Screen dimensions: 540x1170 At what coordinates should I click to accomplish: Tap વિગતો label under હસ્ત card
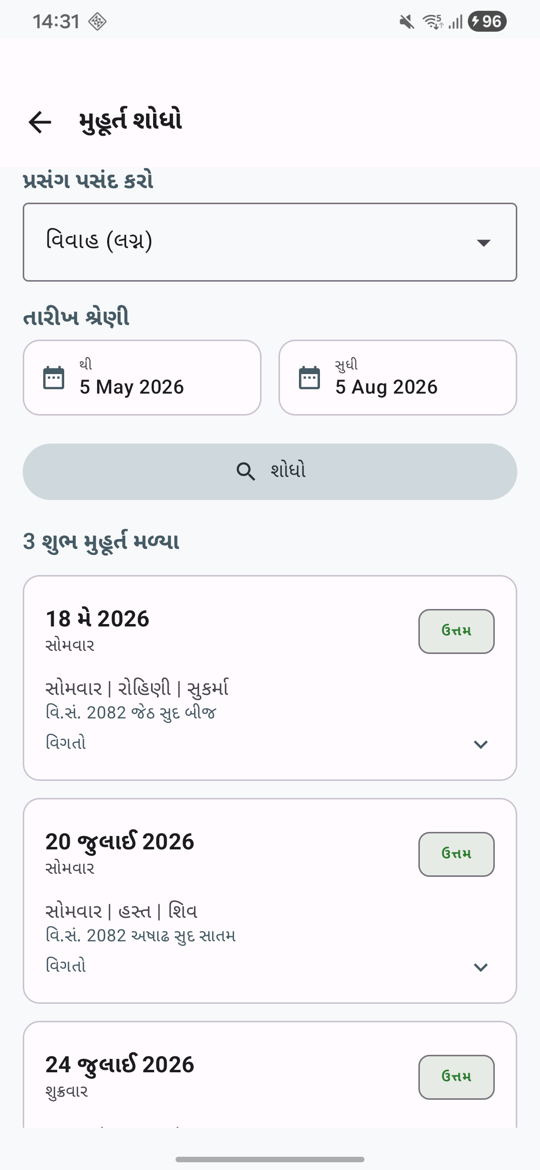coord(66,966)
